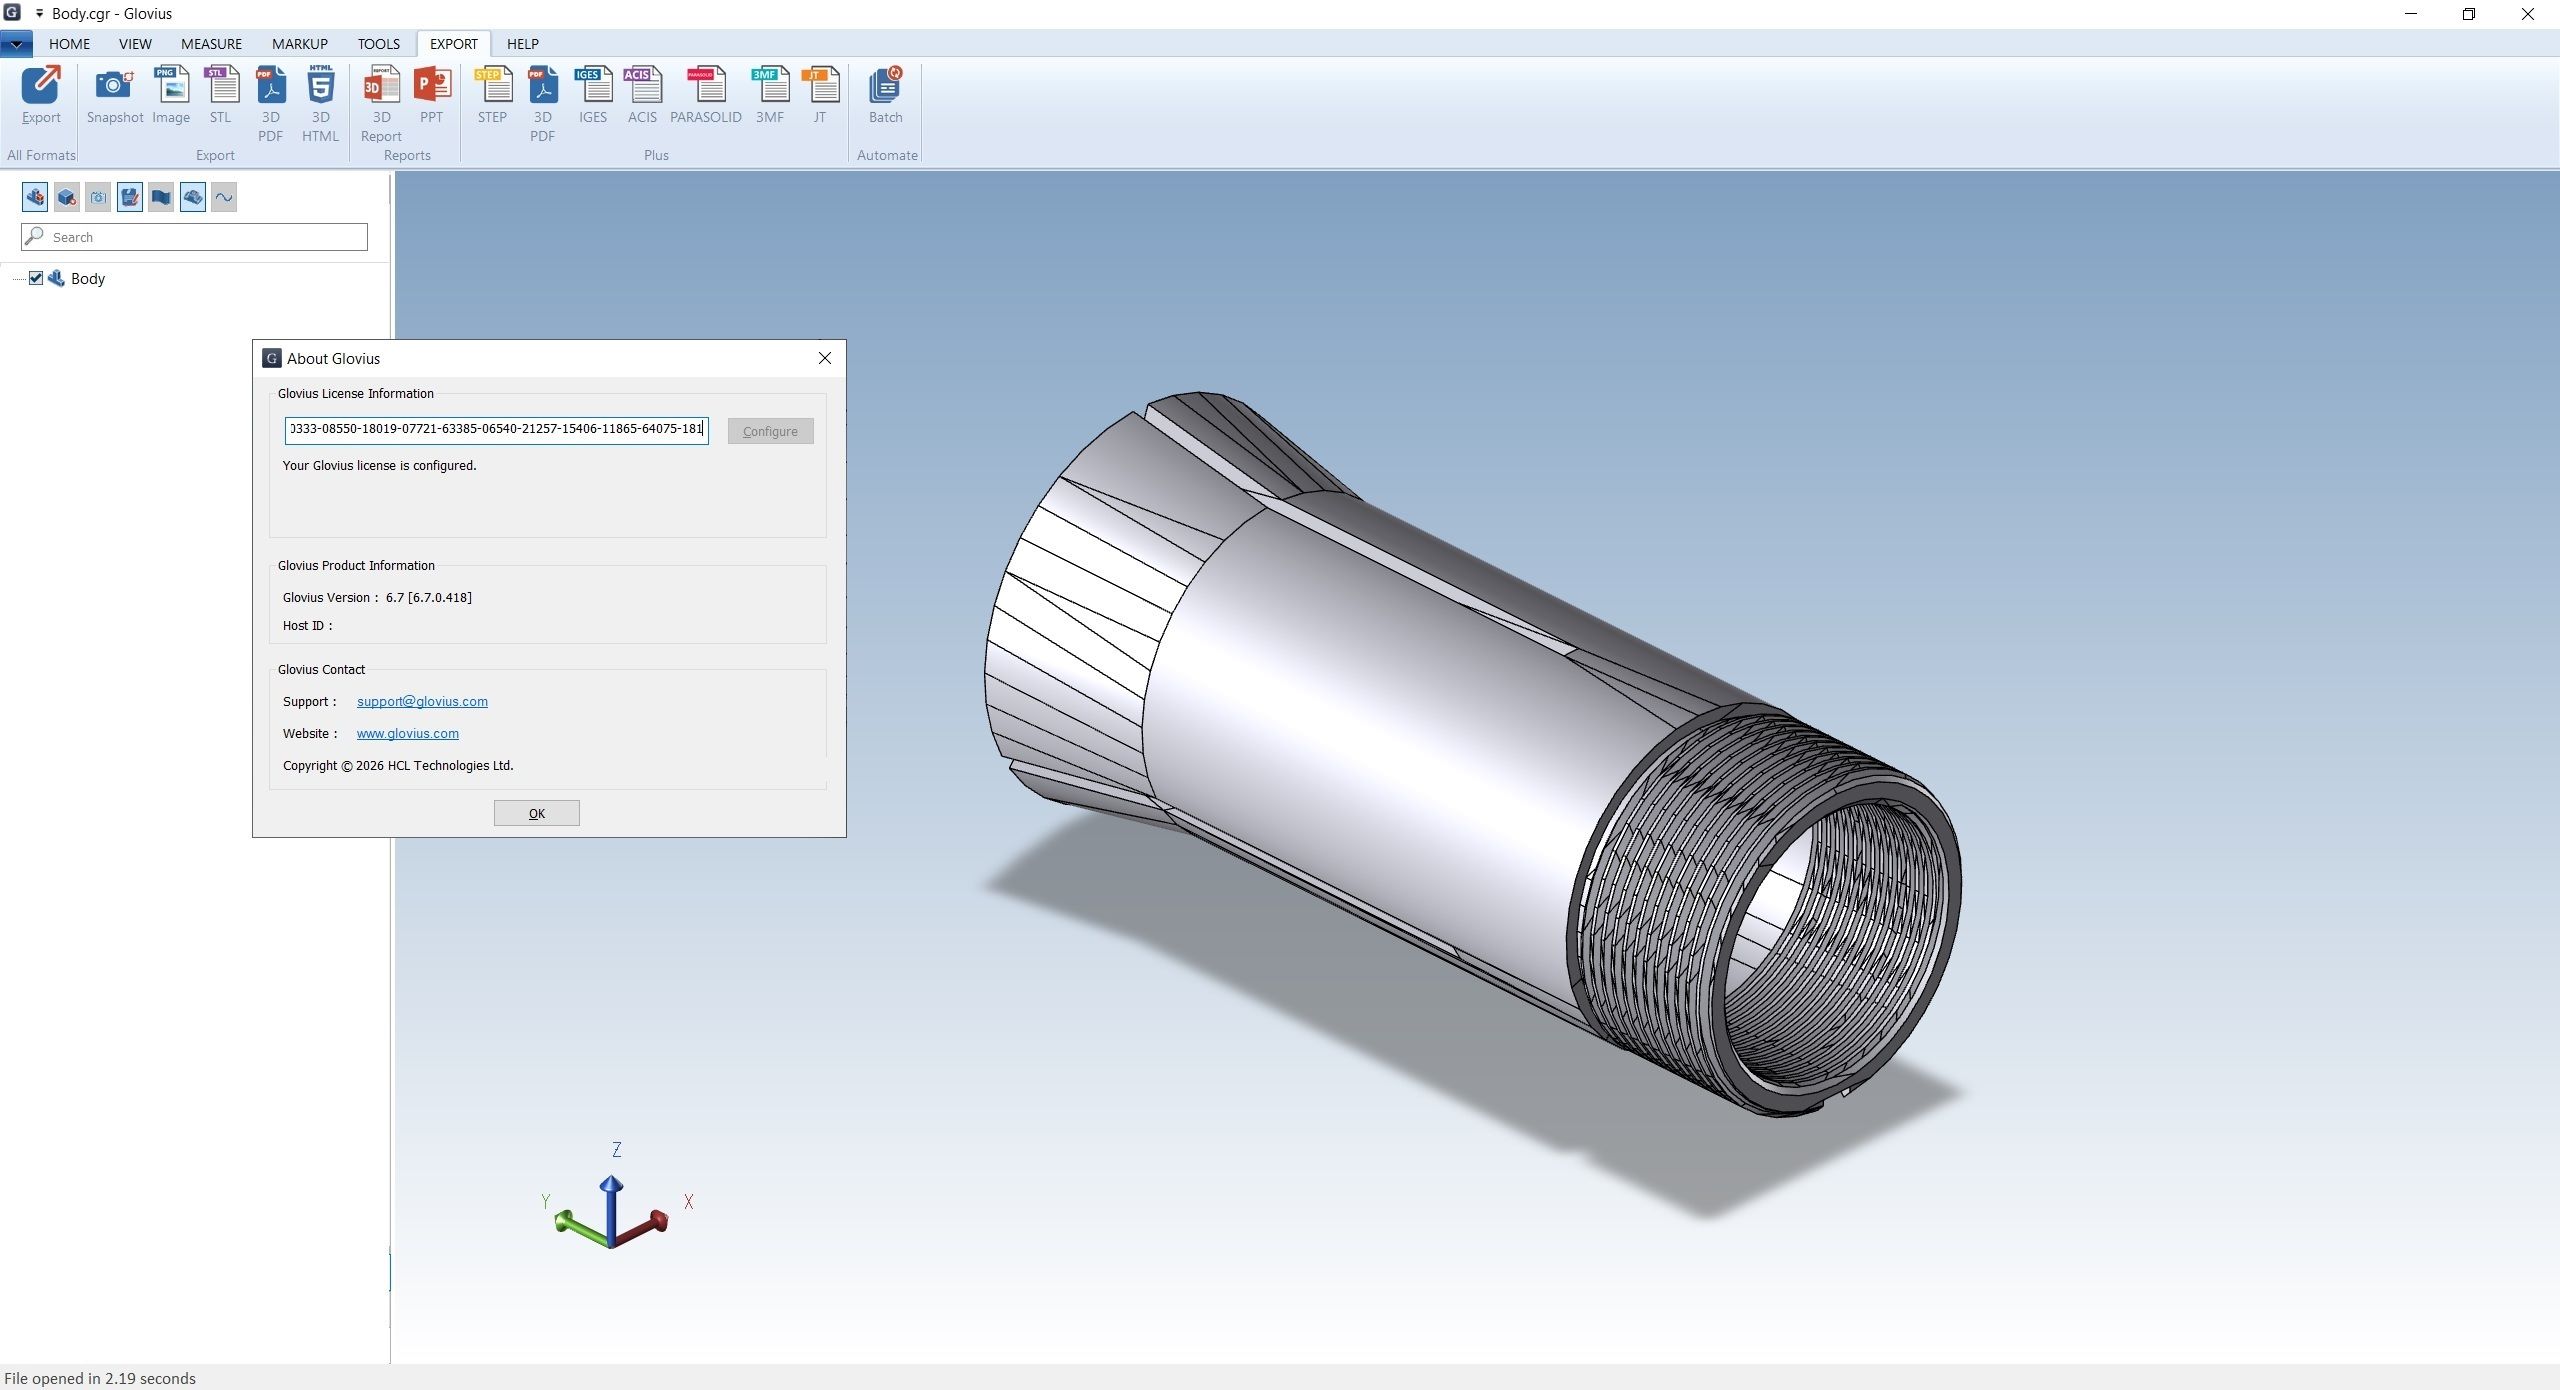The image size is (2560, 1390).
Task: Export to 3D HTML
Action: (x=320, y=104)
